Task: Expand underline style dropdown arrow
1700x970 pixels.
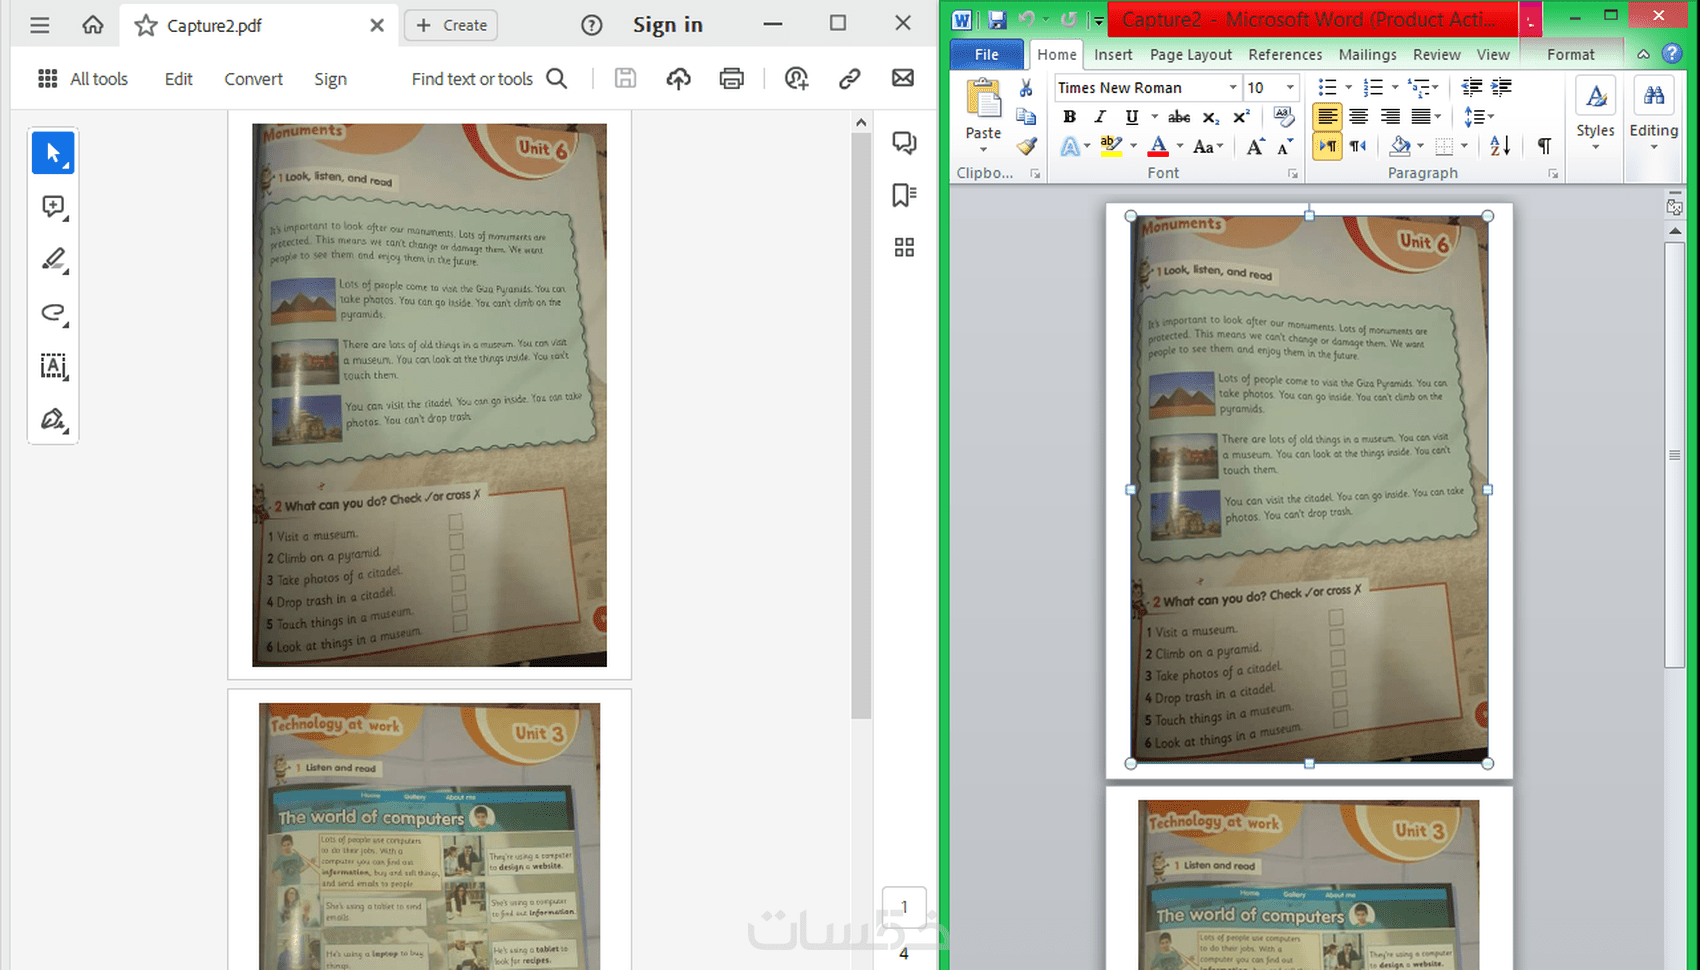Action: 1154,117
